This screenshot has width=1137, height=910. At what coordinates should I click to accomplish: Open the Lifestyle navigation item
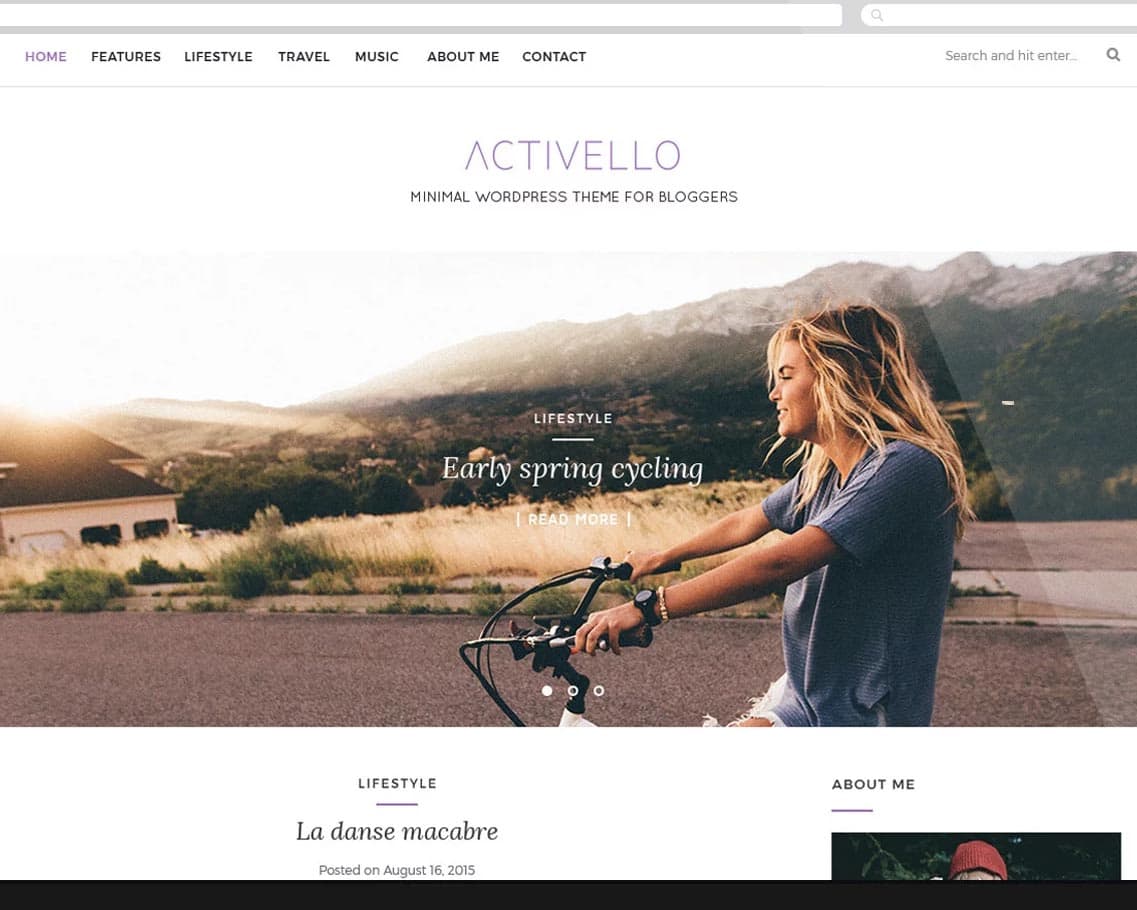218,57
